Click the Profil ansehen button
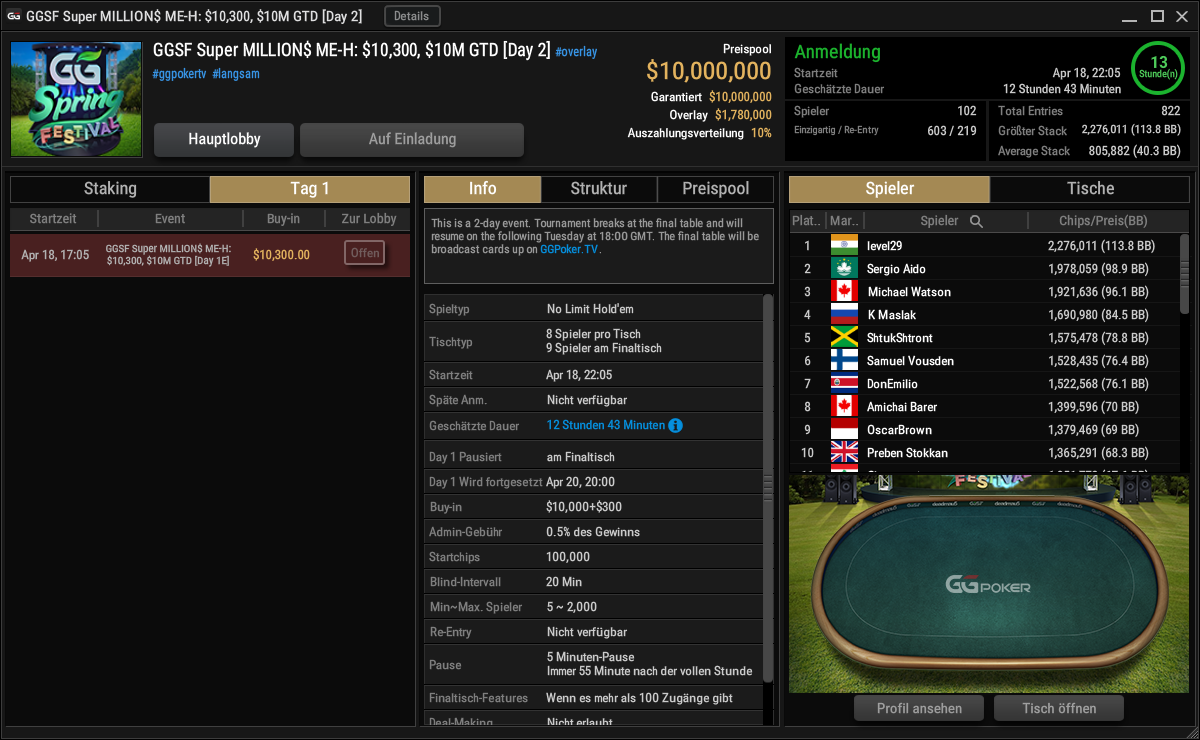 click(x=919, y=708)
